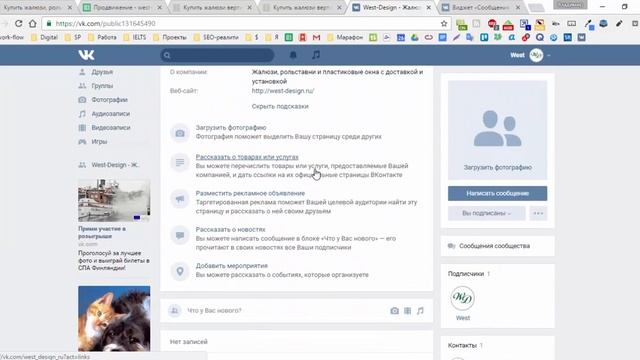The image size is (640, 360).
Task: Open SEO-реалити bookmarks folder
Action: (x=216, y=37)
